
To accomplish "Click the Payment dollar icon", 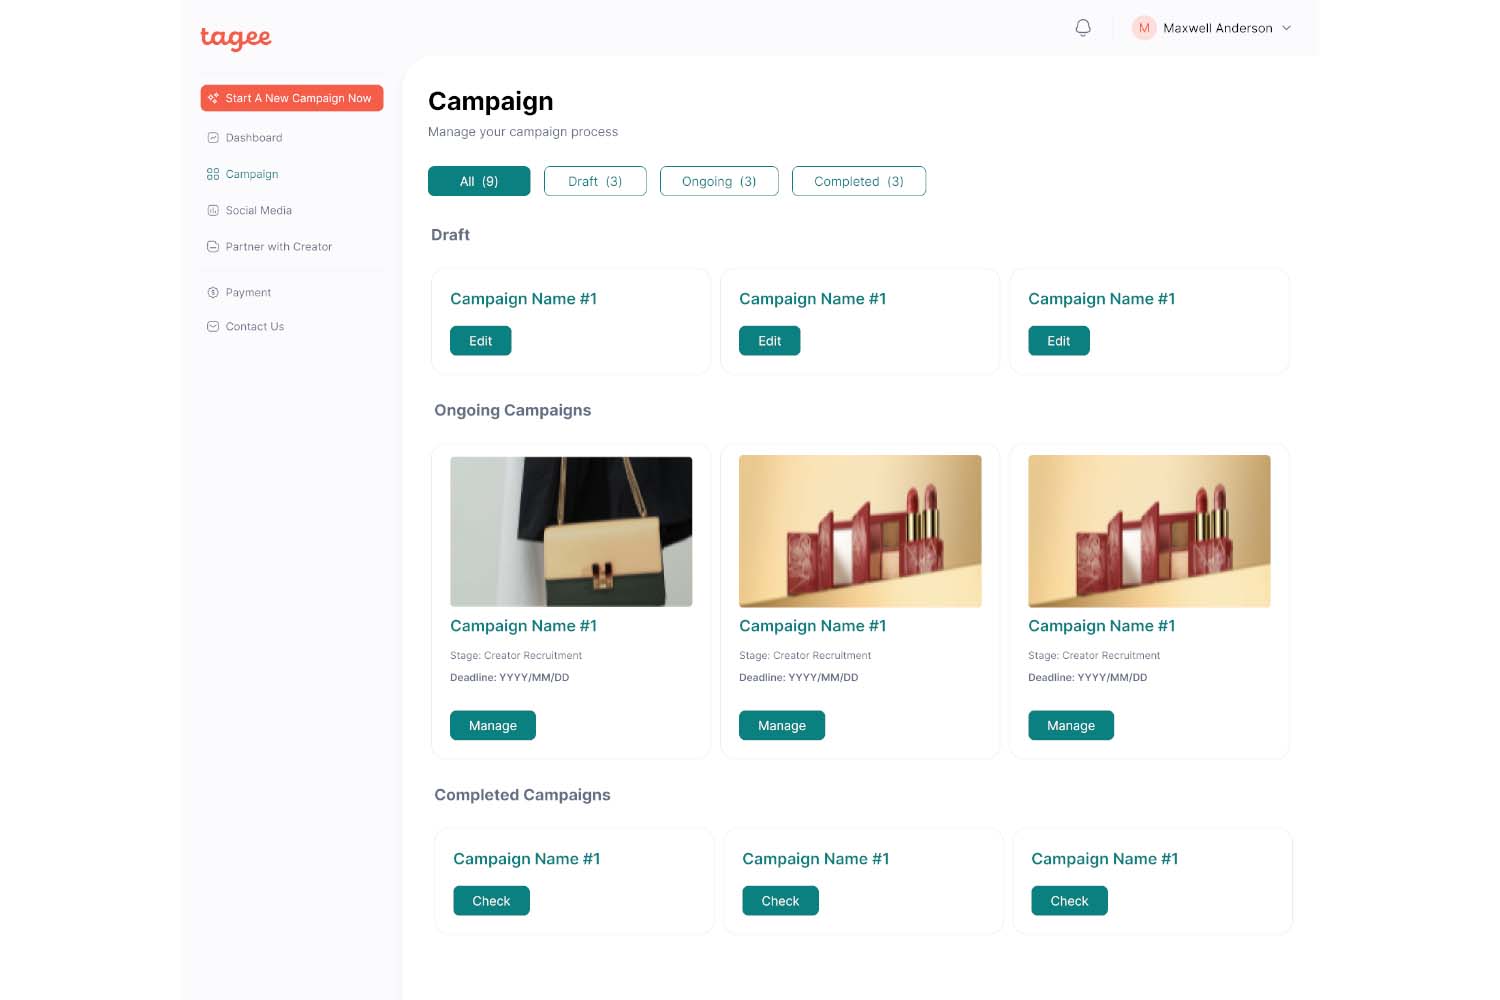I will pyautogui.click(x=213, y=293).
